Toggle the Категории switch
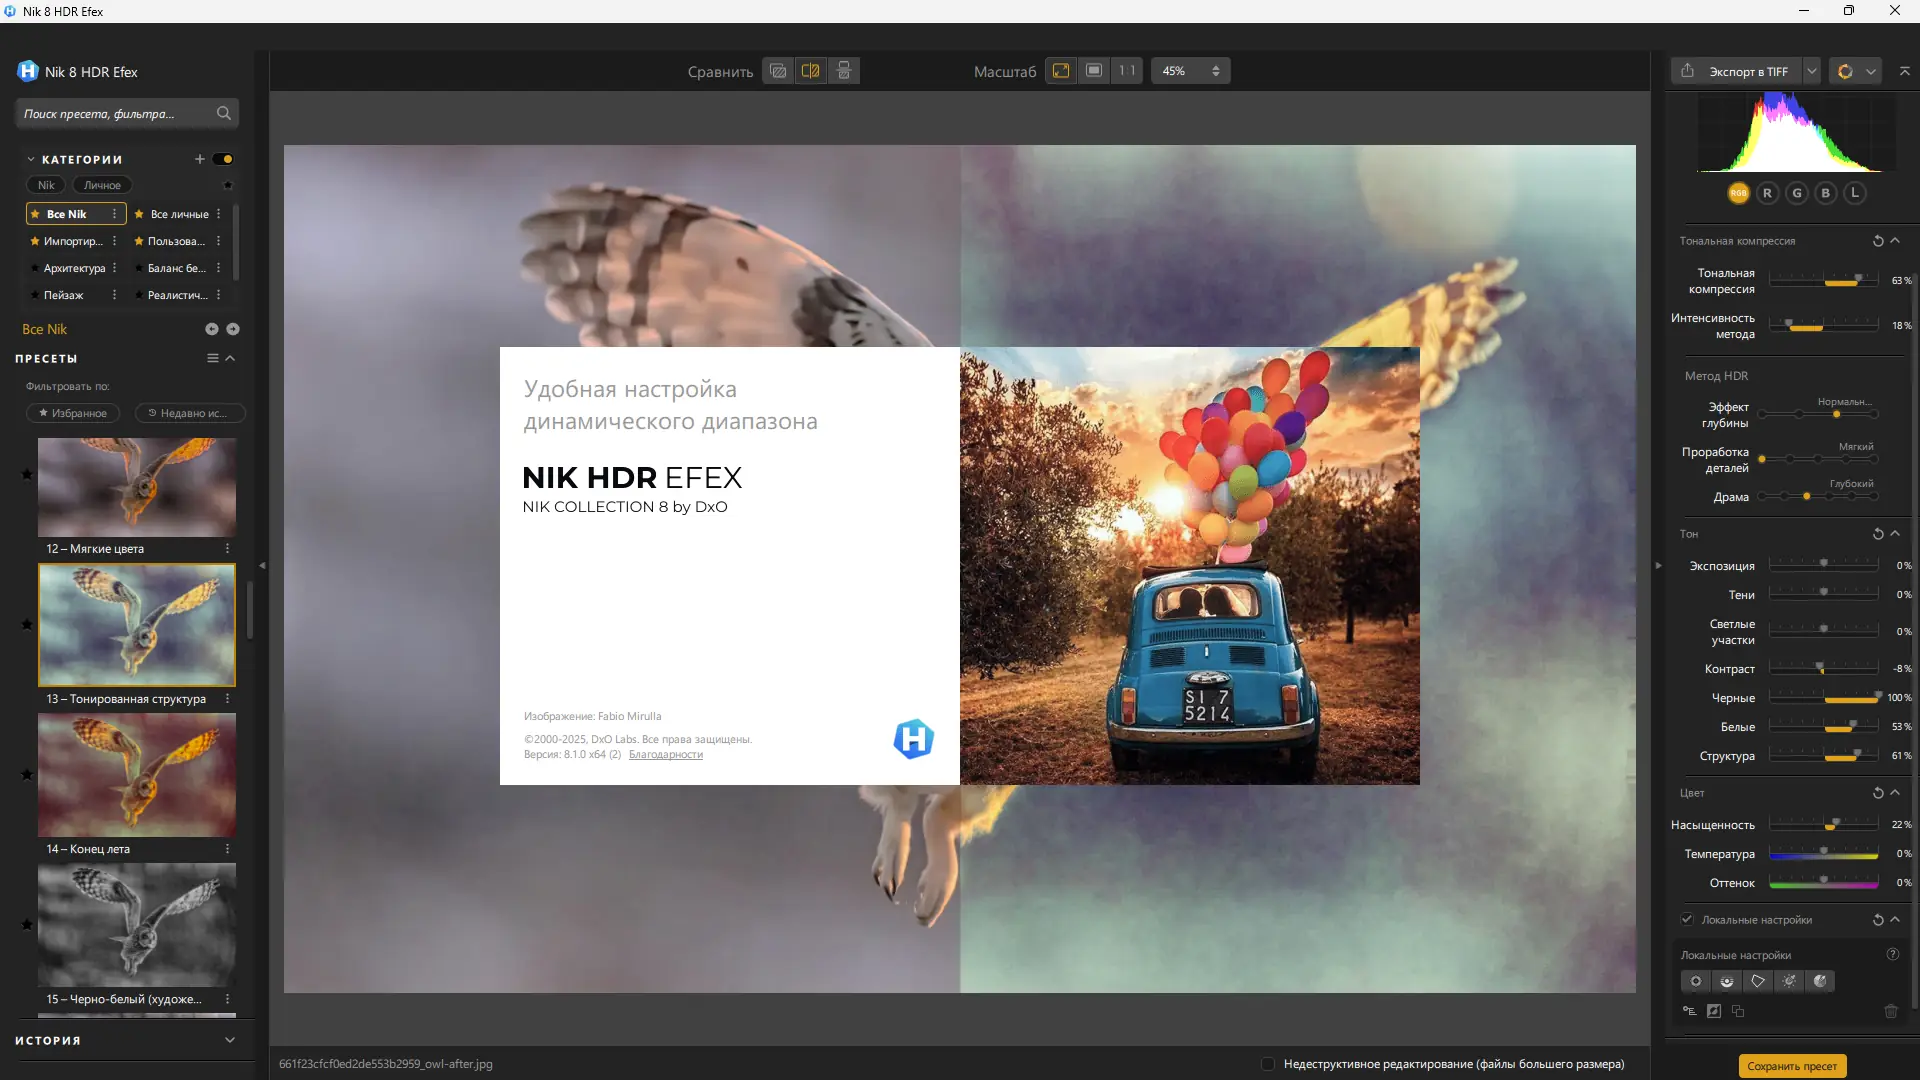 point(223,159)
